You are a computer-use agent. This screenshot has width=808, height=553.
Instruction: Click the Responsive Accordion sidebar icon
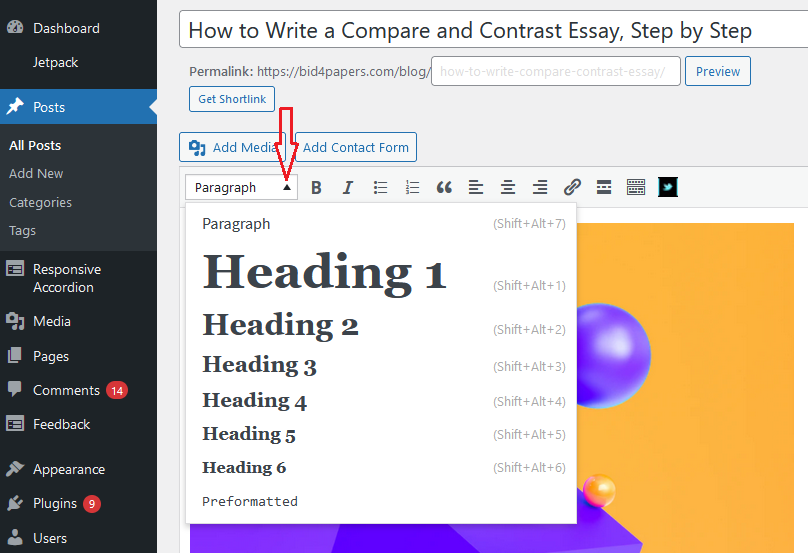[x=15, y=269]
